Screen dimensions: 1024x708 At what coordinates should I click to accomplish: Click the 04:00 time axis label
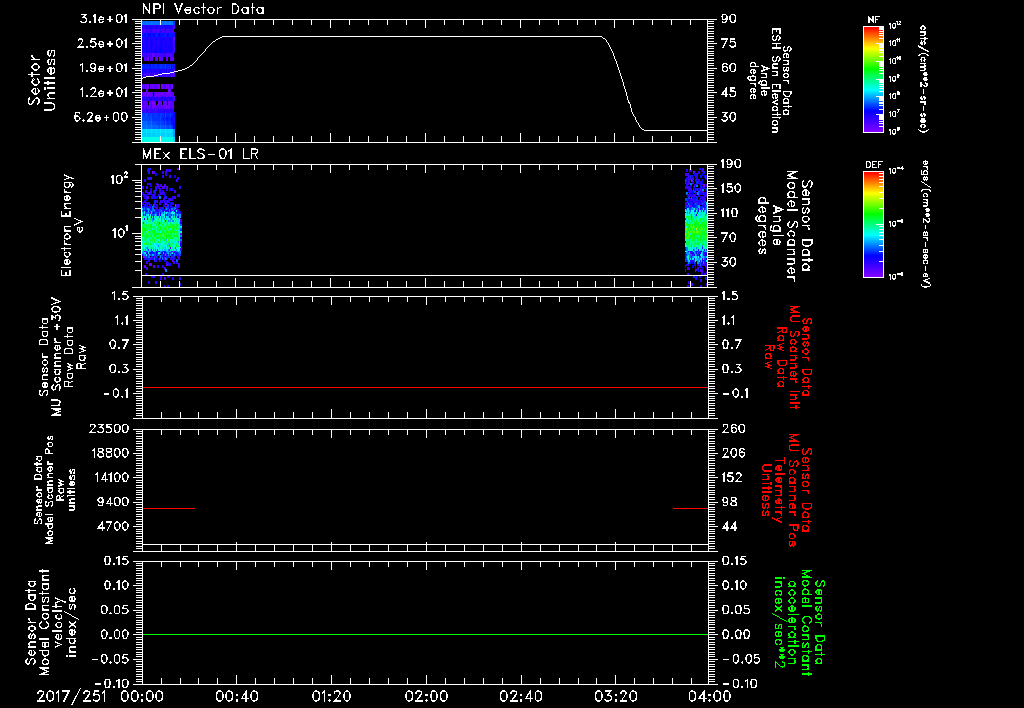[710, 696]
